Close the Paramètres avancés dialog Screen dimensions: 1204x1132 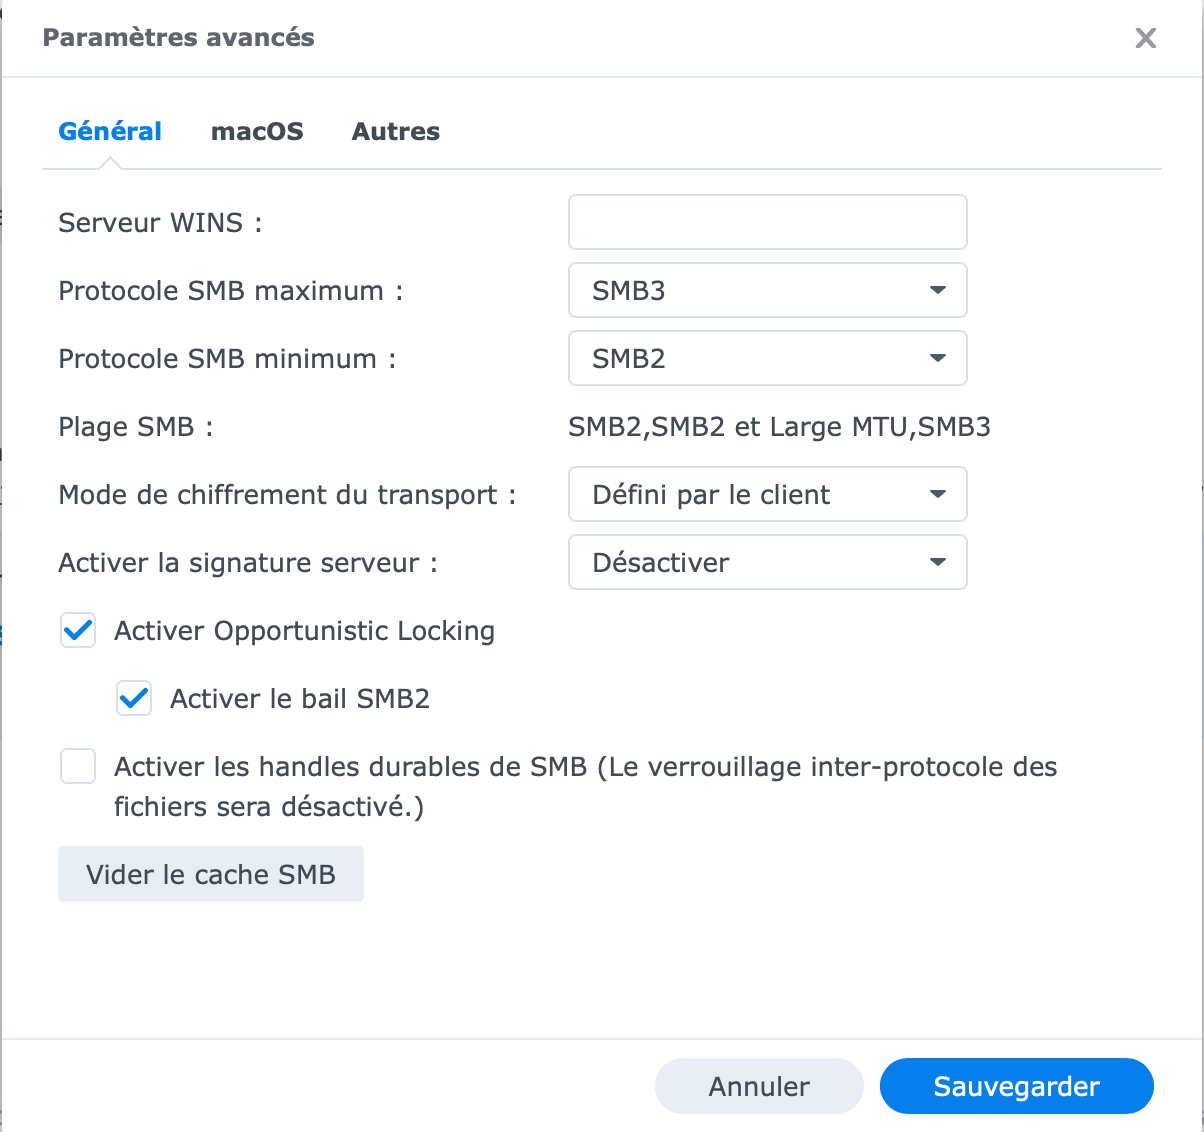coord(1146,38)
